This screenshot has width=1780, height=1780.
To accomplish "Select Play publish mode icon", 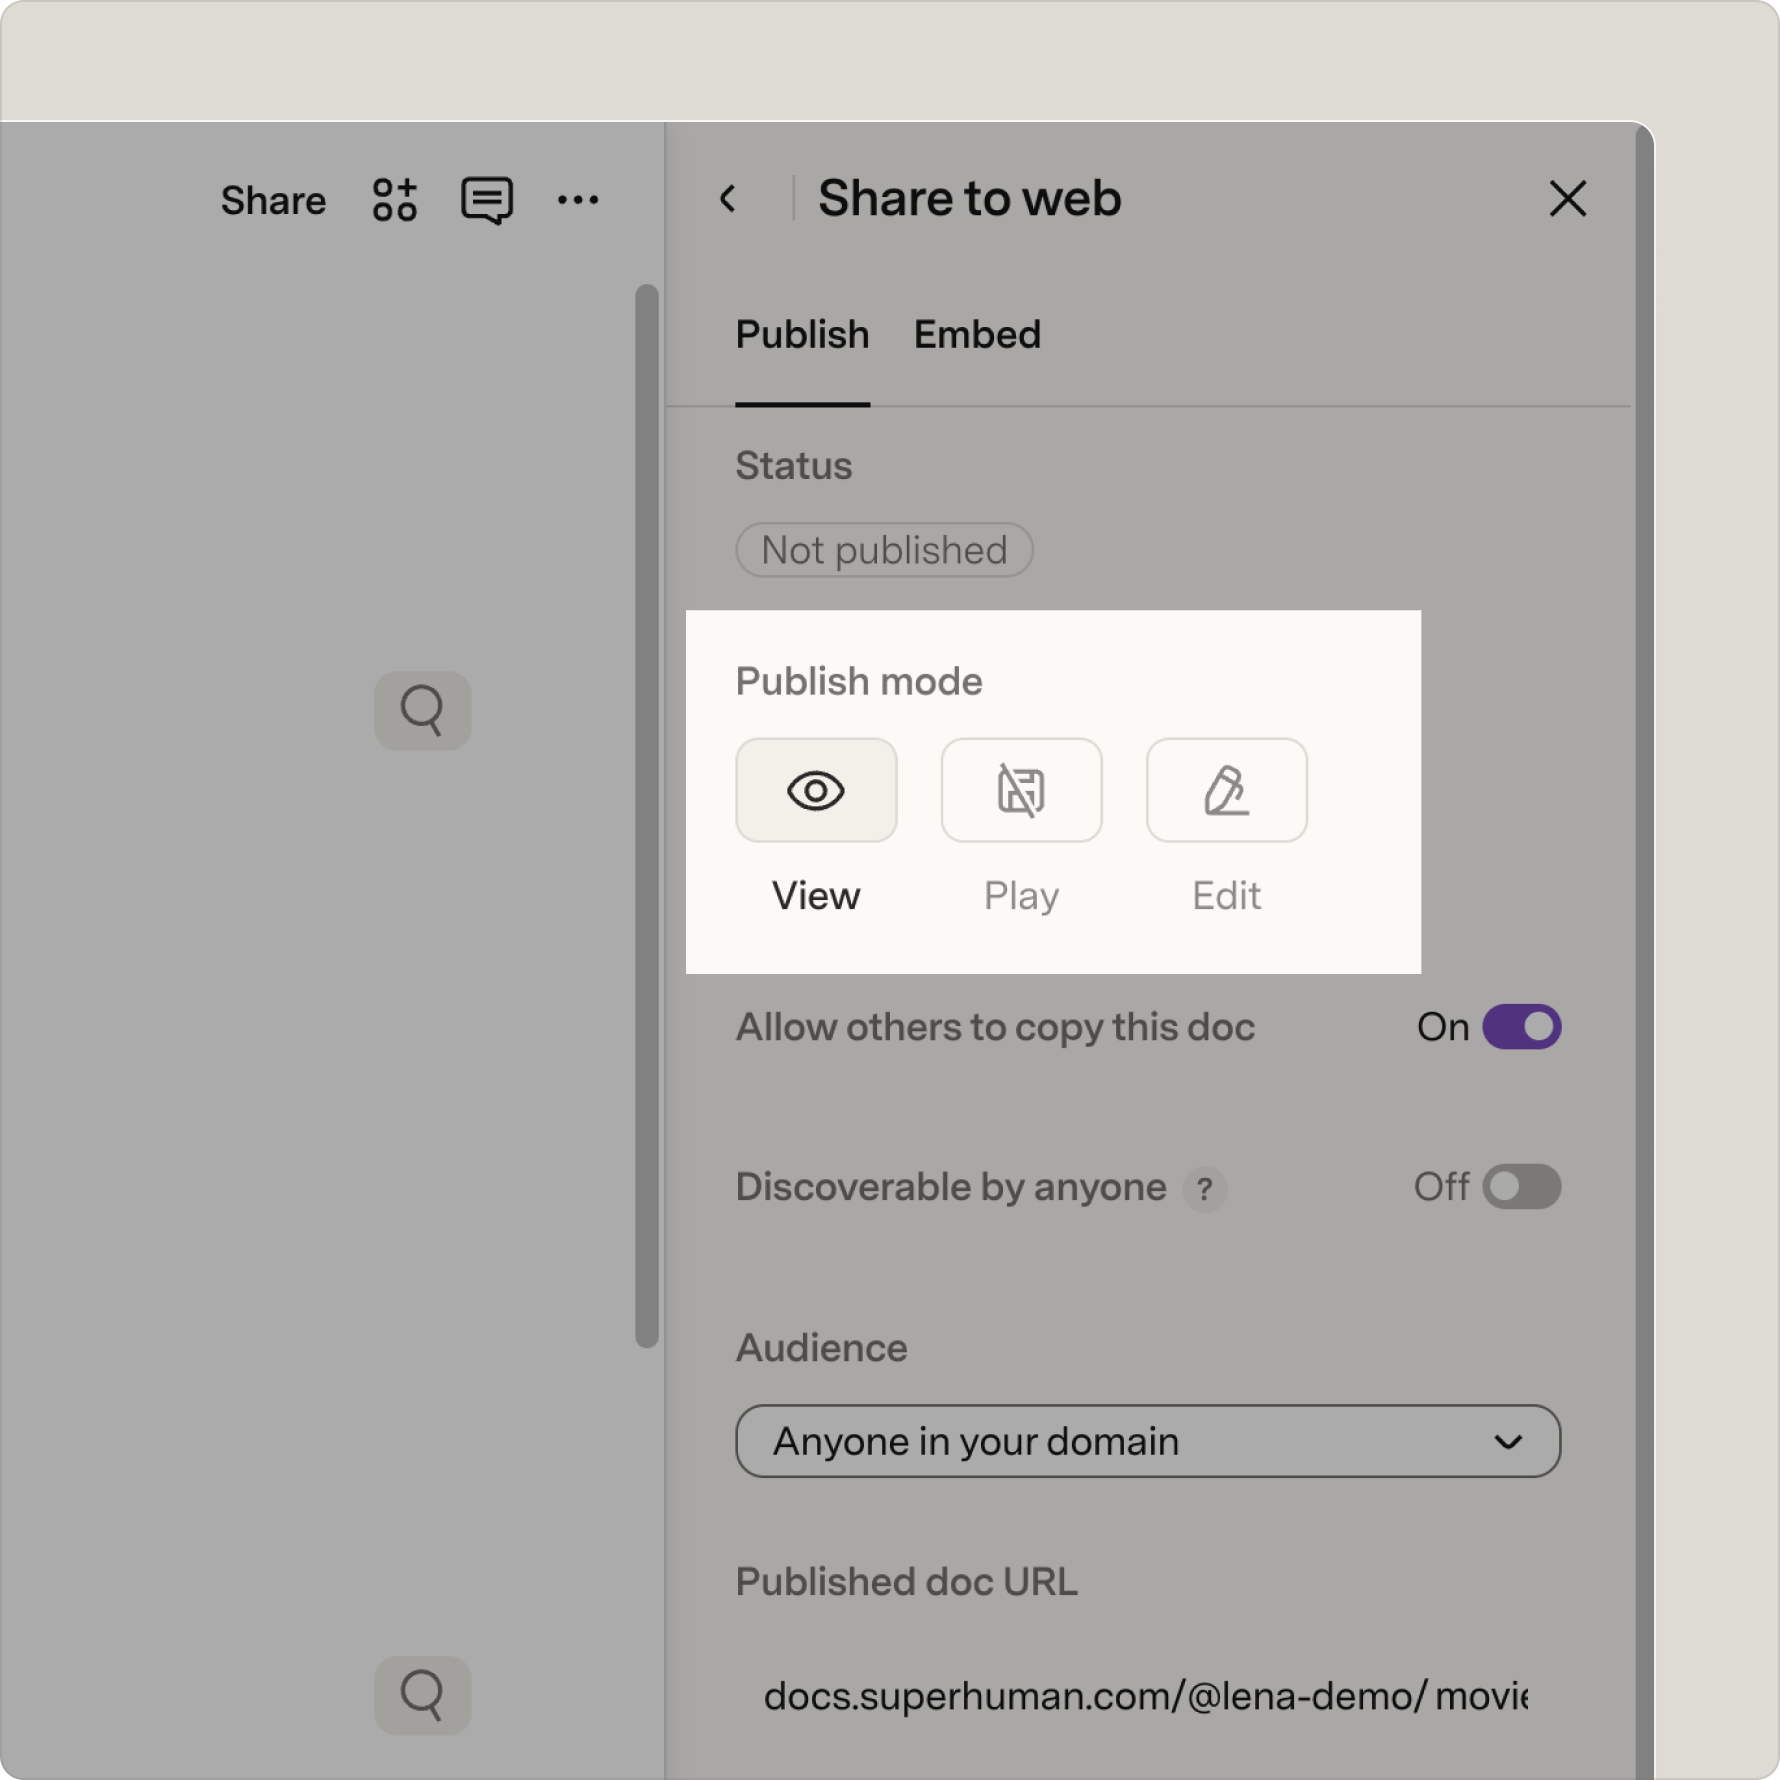I will pyautogui.click(x=1021, y=790).
